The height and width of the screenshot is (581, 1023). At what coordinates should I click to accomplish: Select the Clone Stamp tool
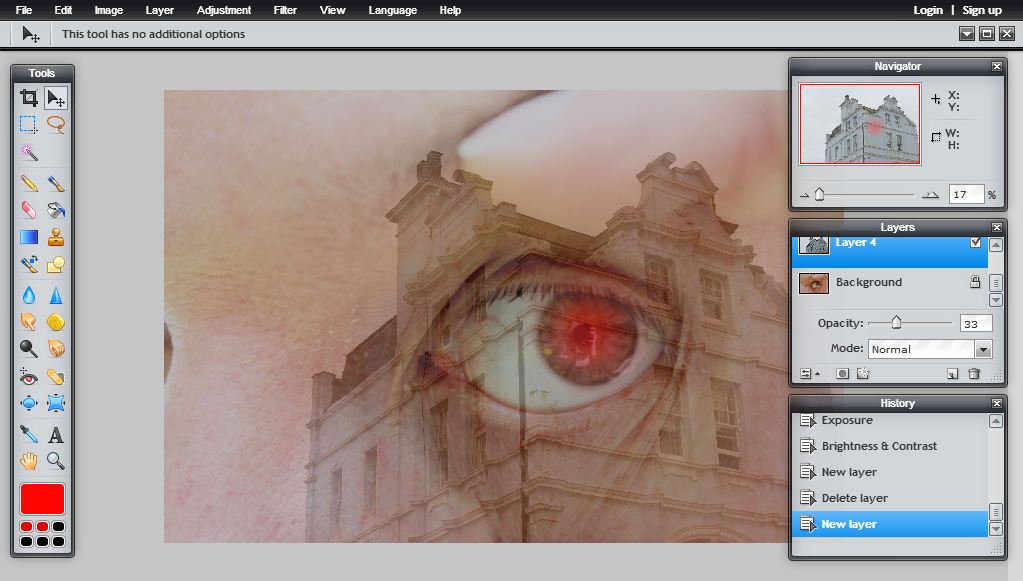tap(56, 237)
